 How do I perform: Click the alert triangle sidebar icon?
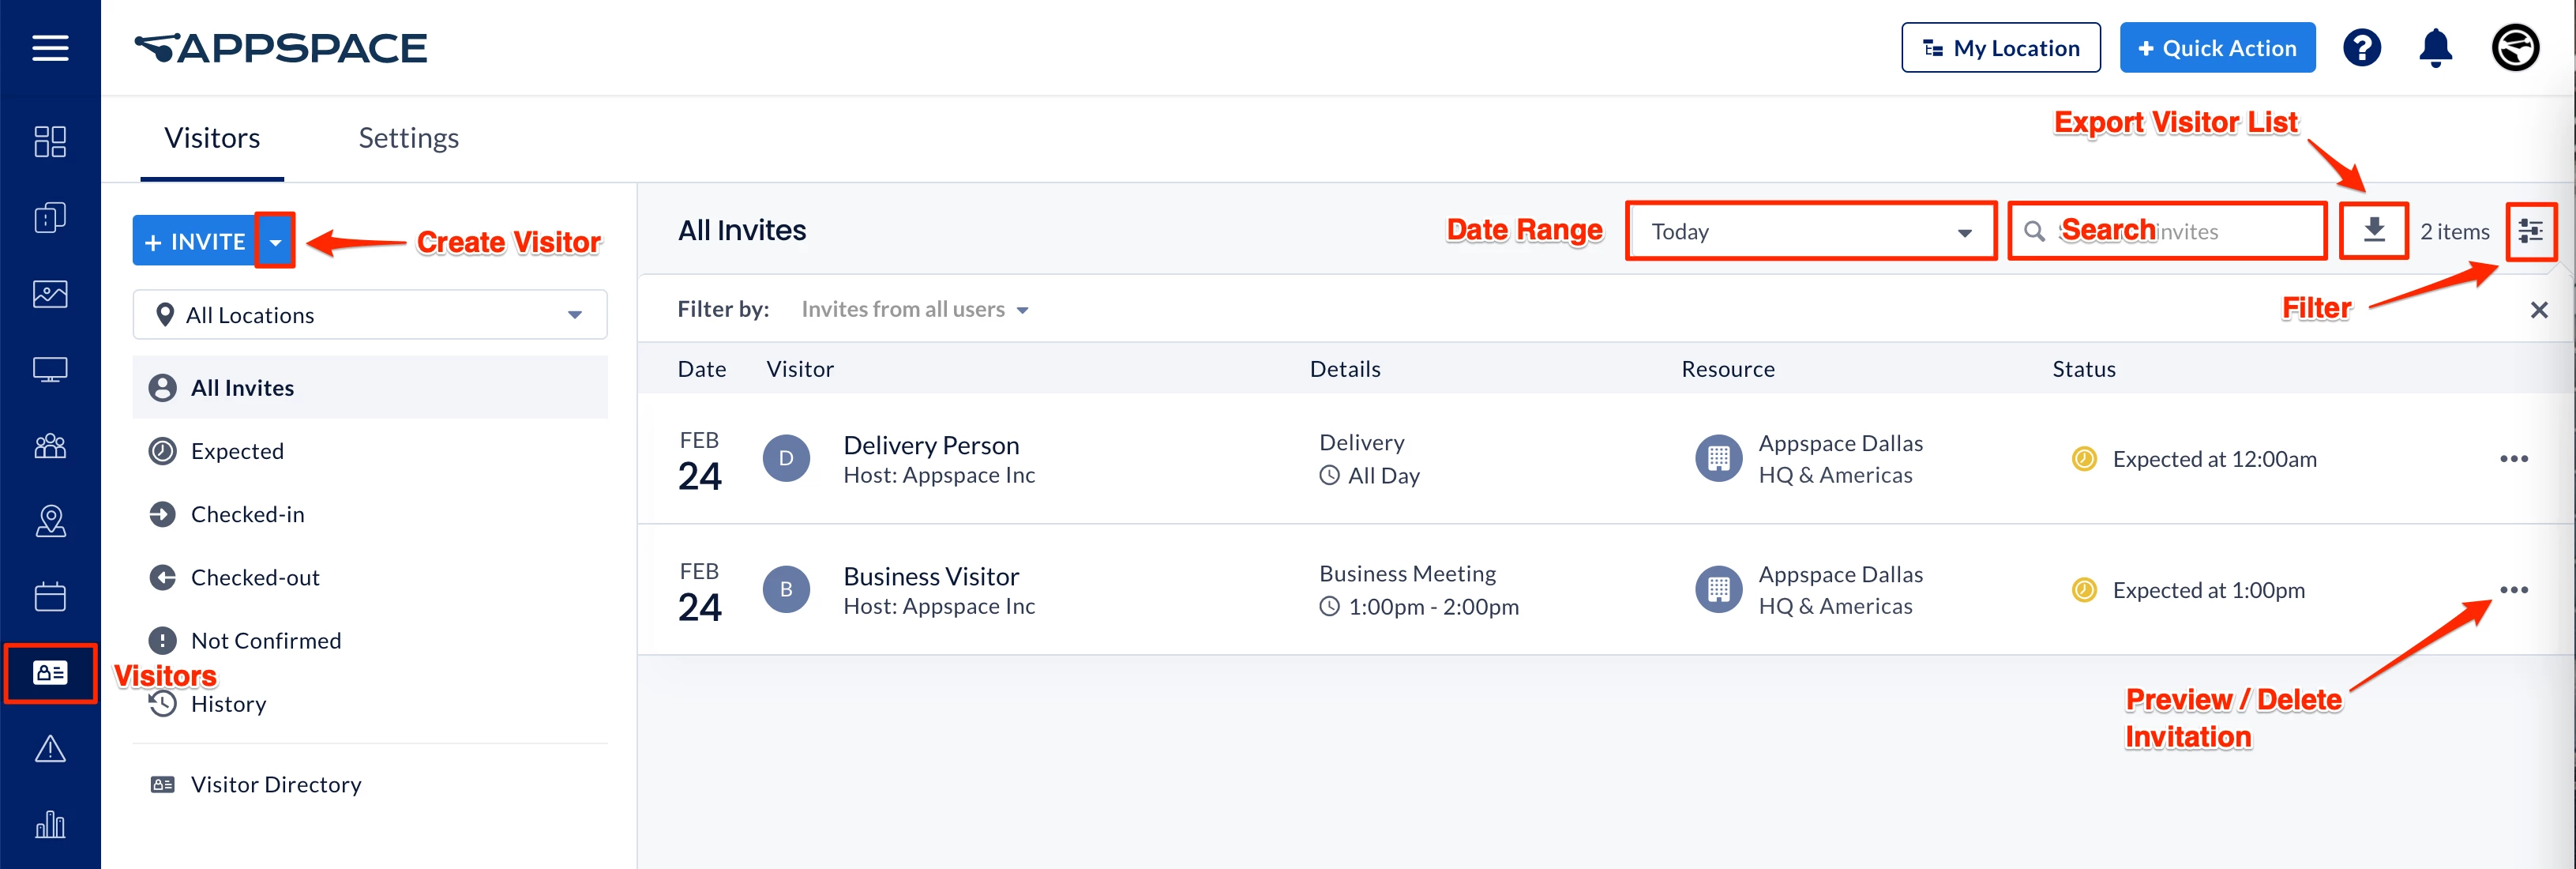[x=50, y=749]
